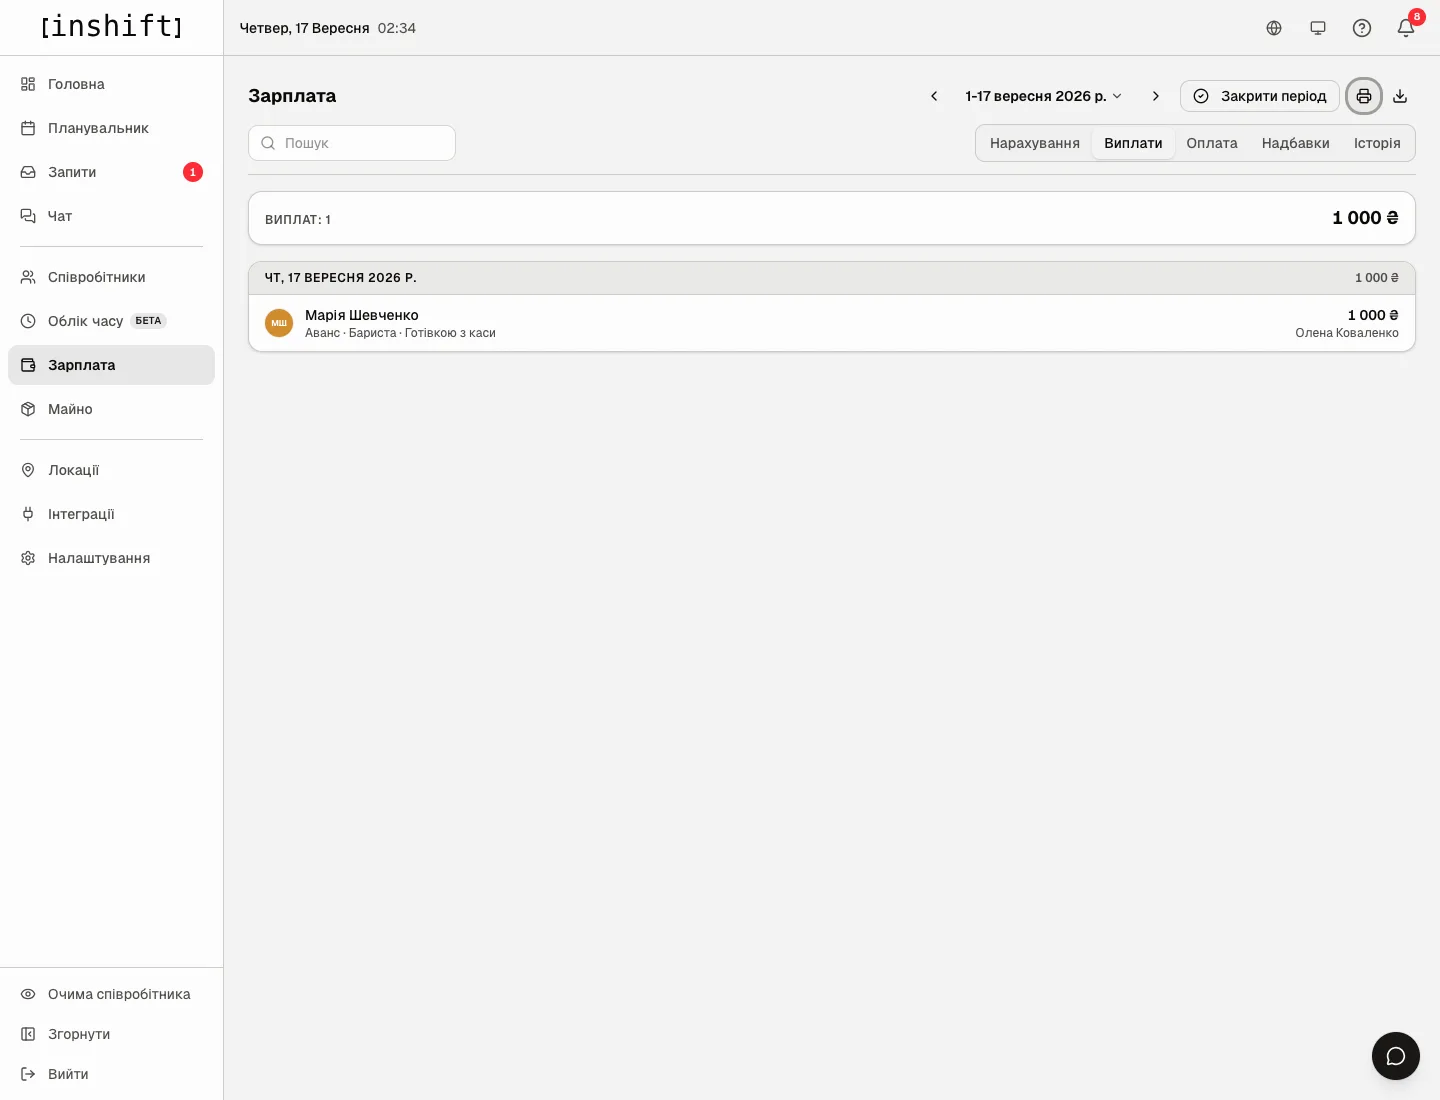Go to Співробітники page
Screen dimensions: 1440x1100
point(111,277)
